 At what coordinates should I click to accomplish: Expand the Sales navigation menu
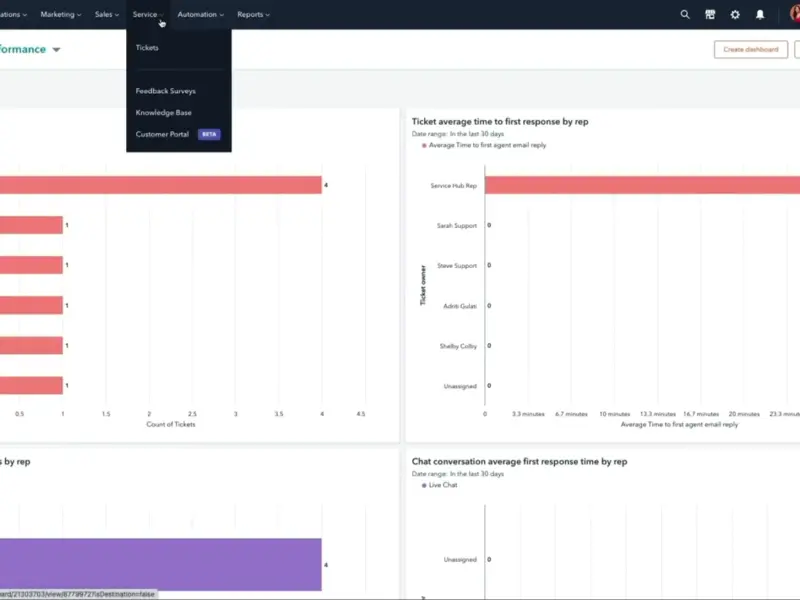[107, 15]
